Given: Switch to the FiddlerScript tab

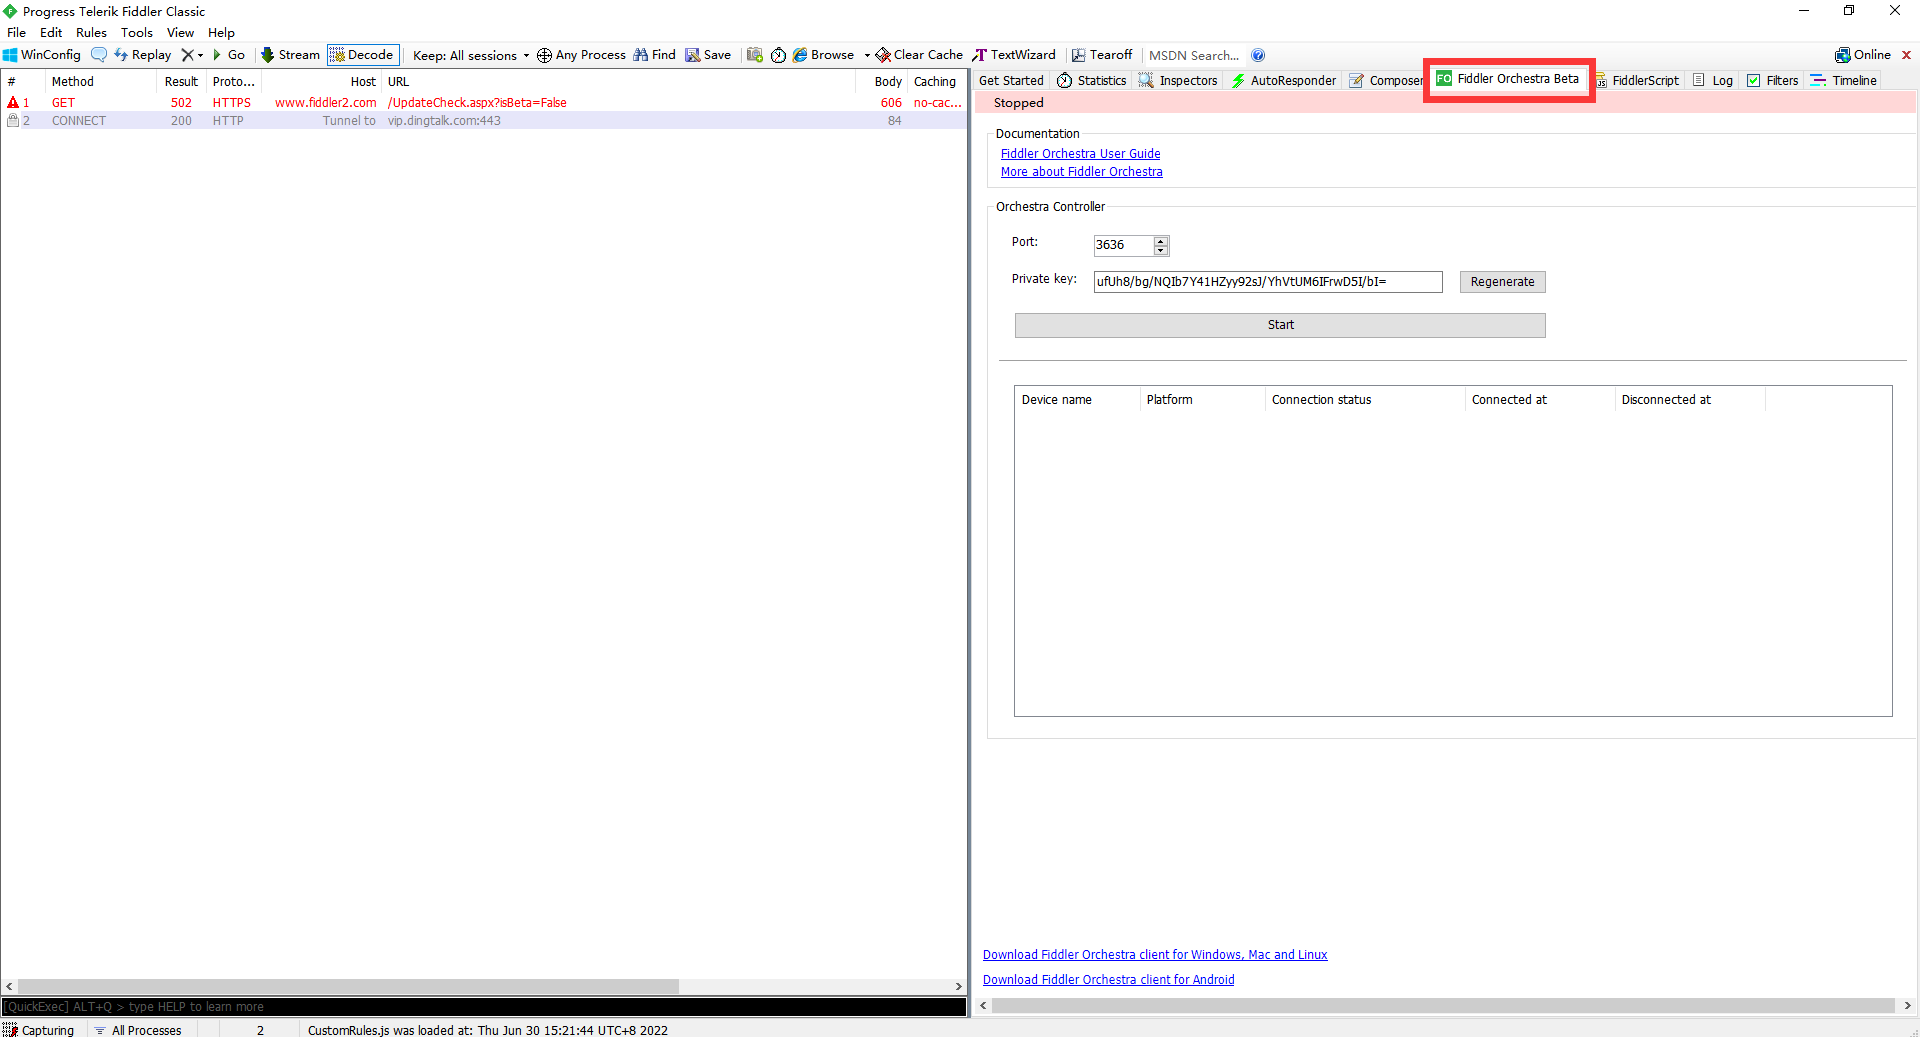Looking at the screenshot, I should tap(1637, 80).
